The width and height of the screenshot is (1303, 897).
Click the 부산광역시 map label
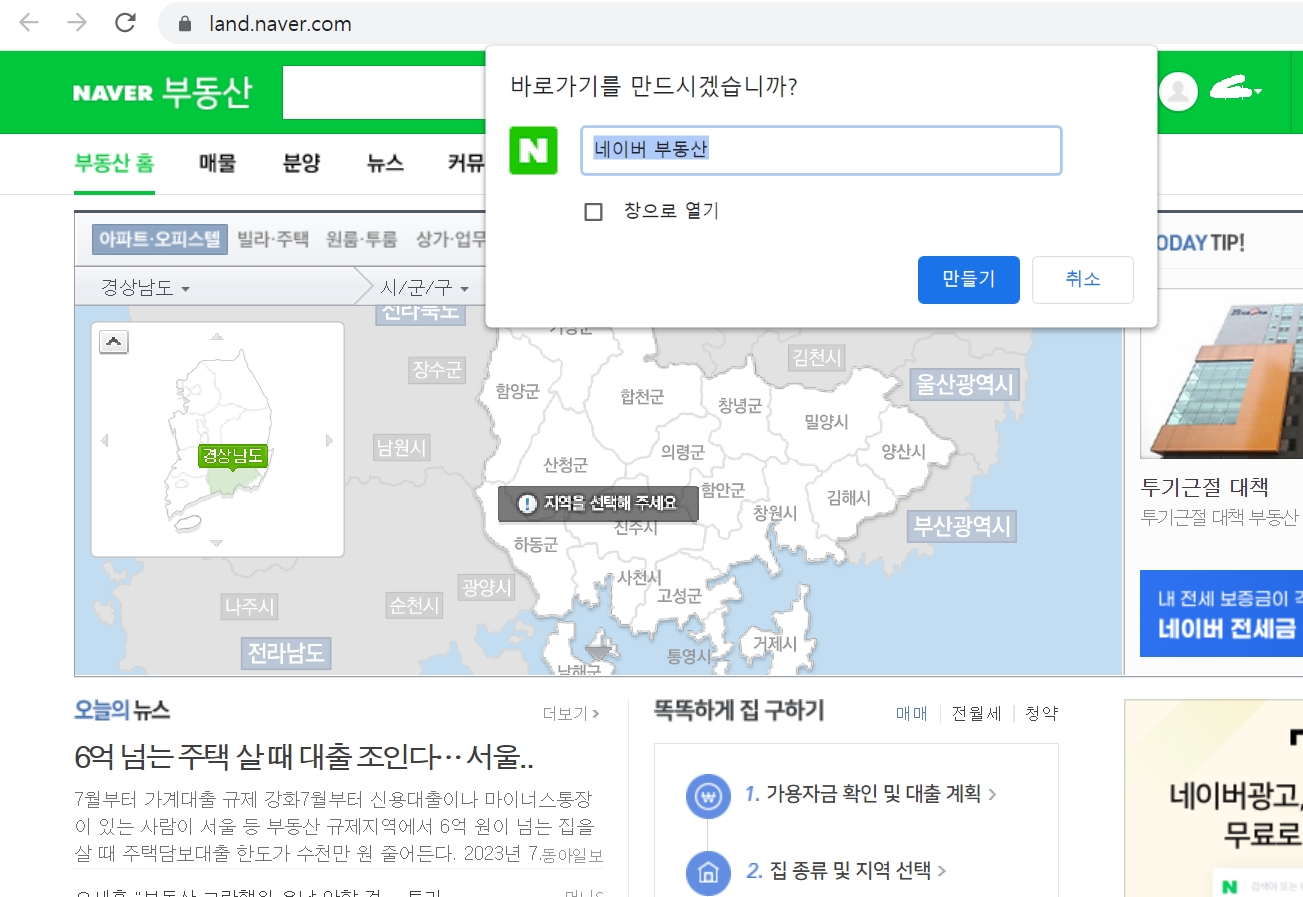pyautogui.click(x=961, y=526)
